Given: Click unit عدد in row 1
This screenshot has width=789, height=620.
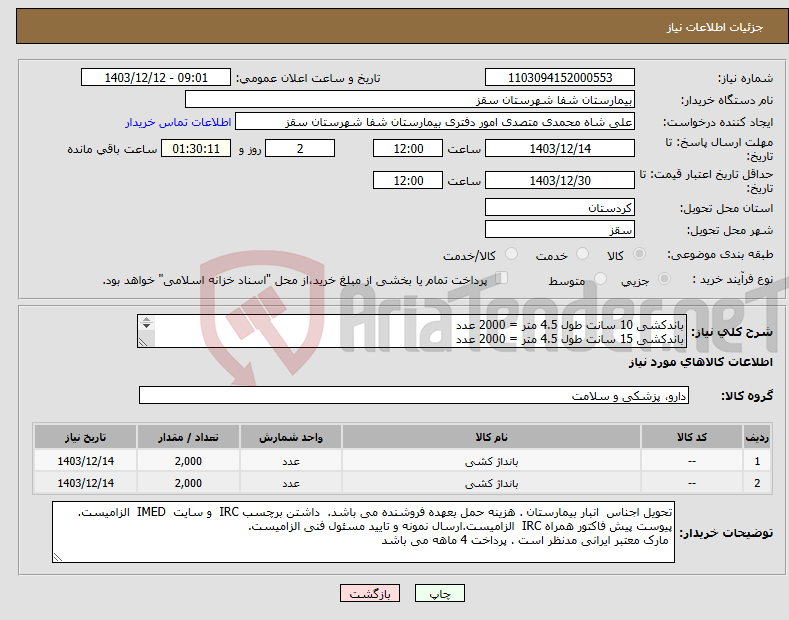Looking at the screenshot, I should (x=291, y=461).
